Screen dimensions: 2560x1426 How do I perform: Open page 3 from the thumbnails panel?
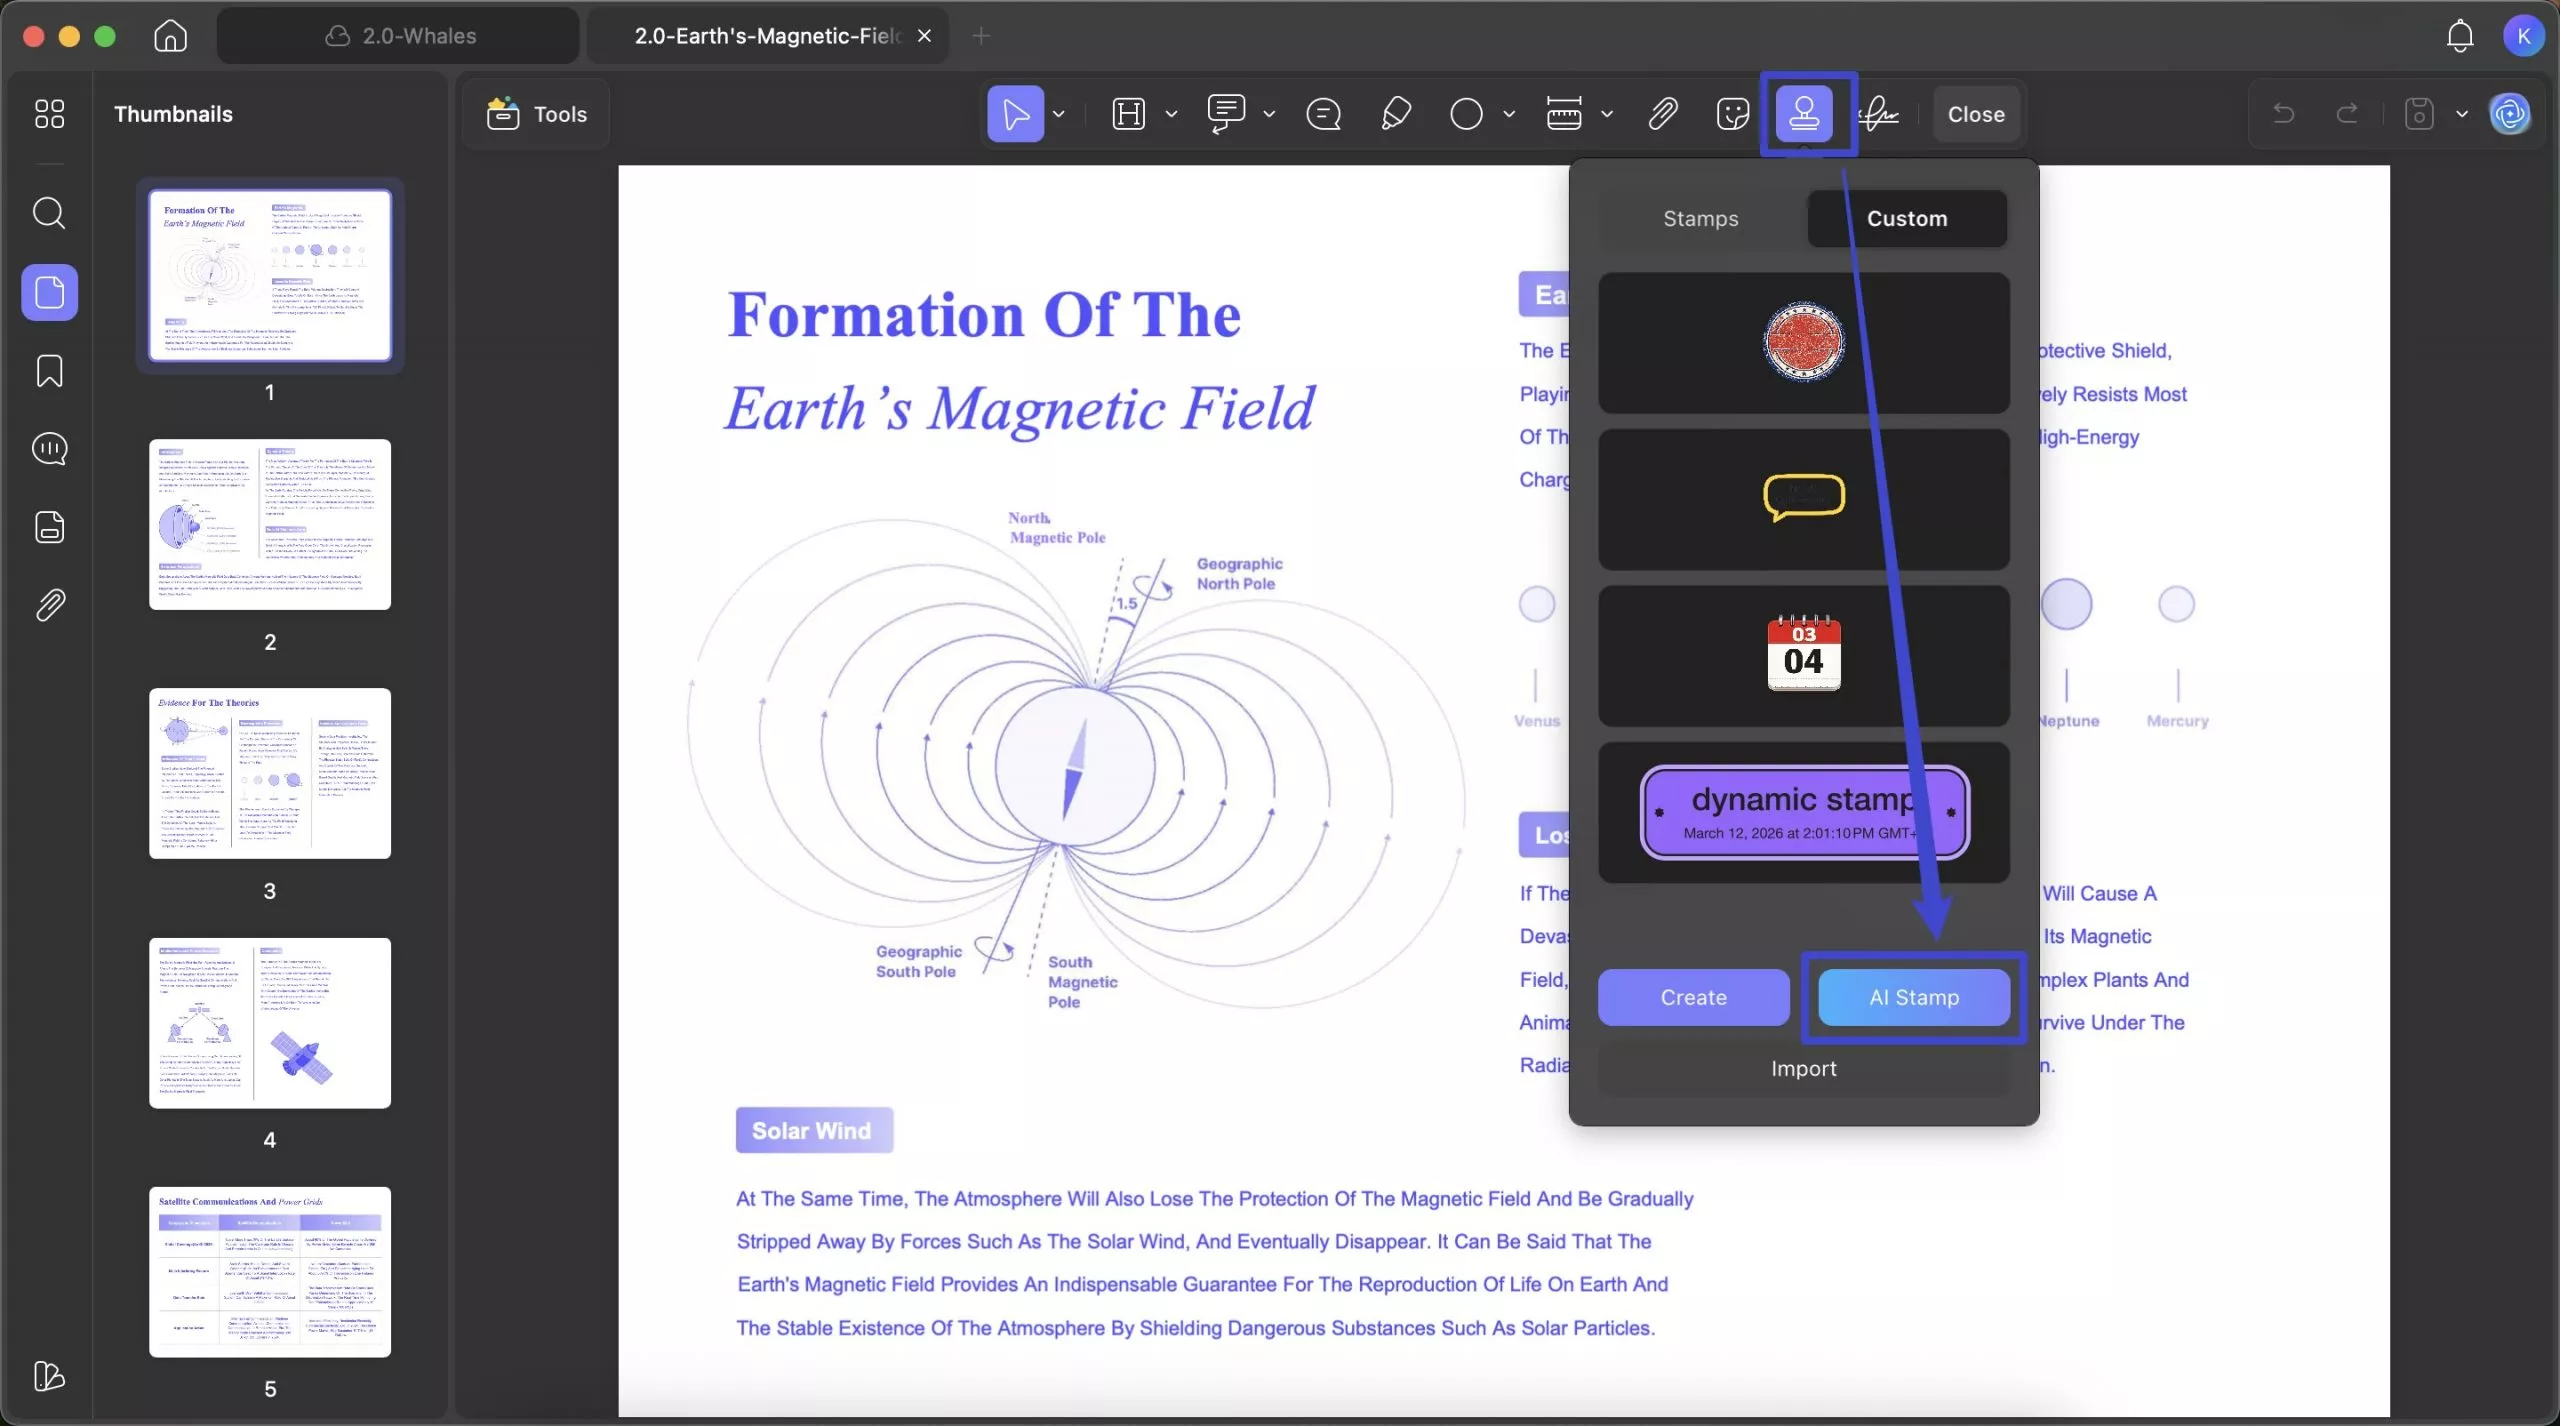pyautogui.click(x=270, y=773)
